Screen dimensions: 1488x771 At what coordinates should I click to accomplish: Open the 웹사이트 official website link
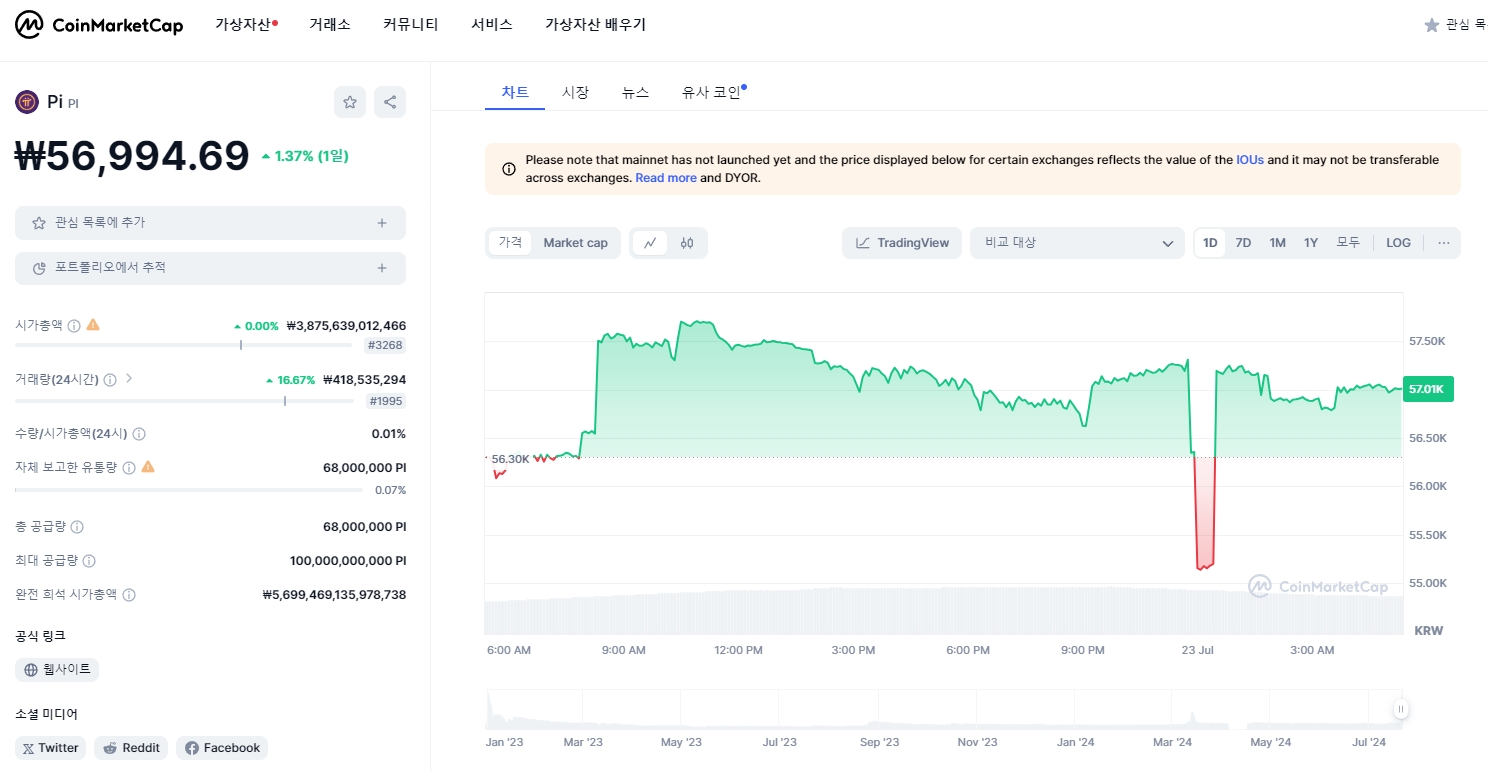(57, 669)
